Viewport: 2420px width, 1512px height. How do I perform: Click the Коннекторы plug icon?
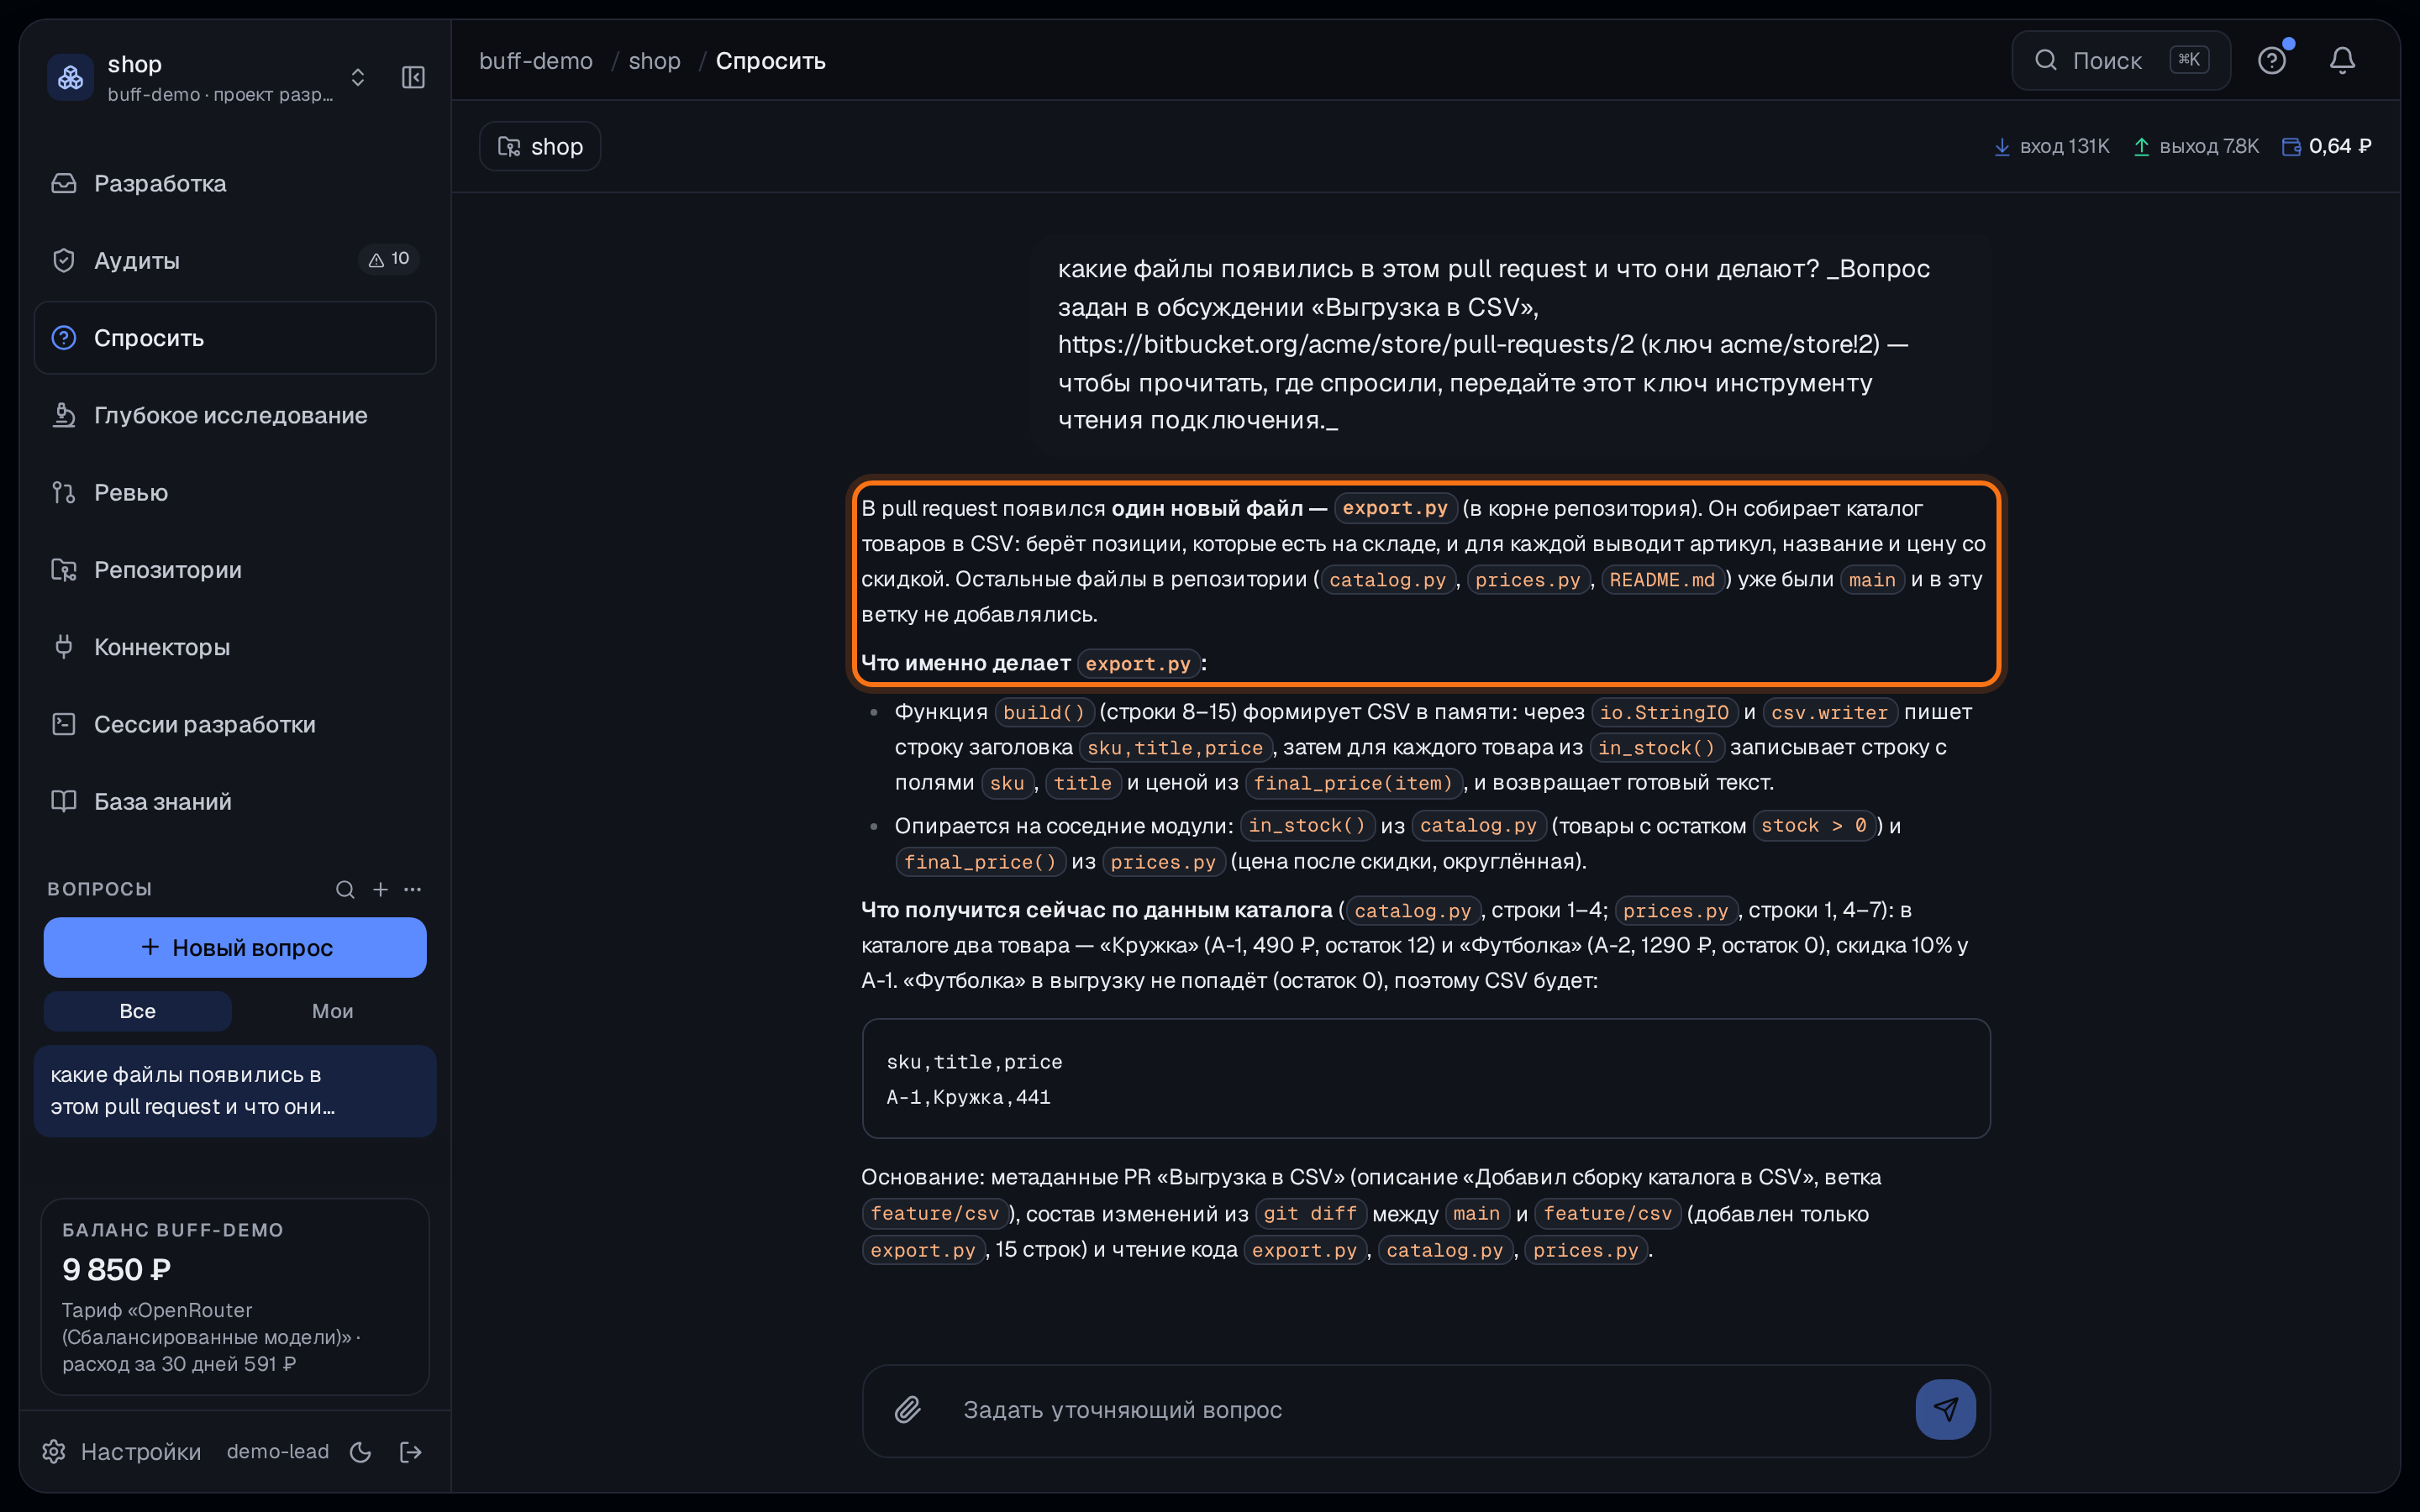(x=64, y=647)
